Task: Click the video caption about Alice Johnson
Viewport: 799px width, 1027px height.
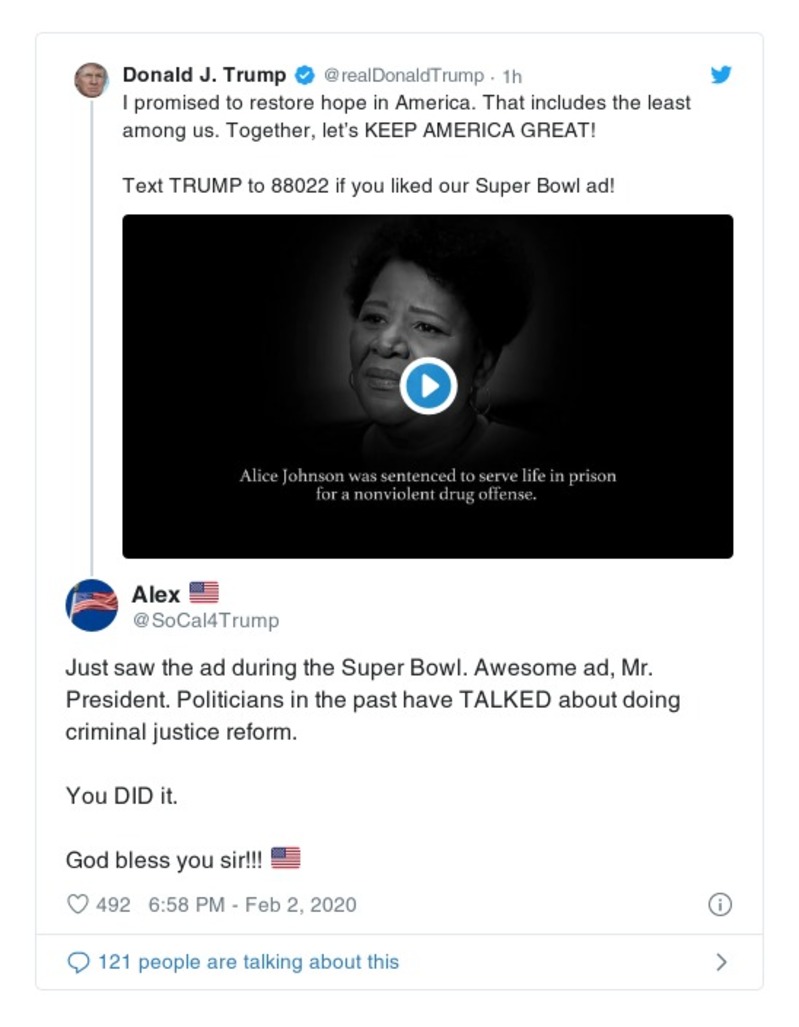Action: click(427, 485)
